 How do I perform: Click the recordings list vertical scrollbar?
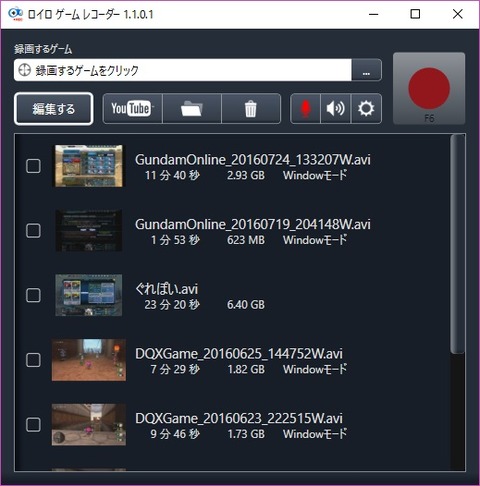[457, 244]
